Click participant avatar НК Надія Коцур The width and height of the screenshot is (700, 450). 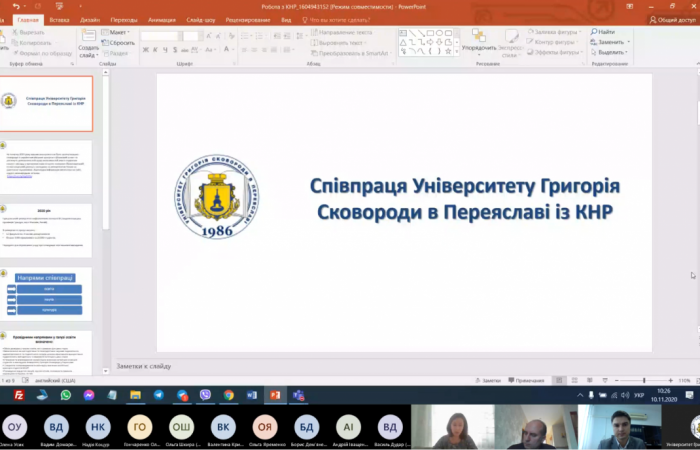pyautogui.click(x=98, y=427)
